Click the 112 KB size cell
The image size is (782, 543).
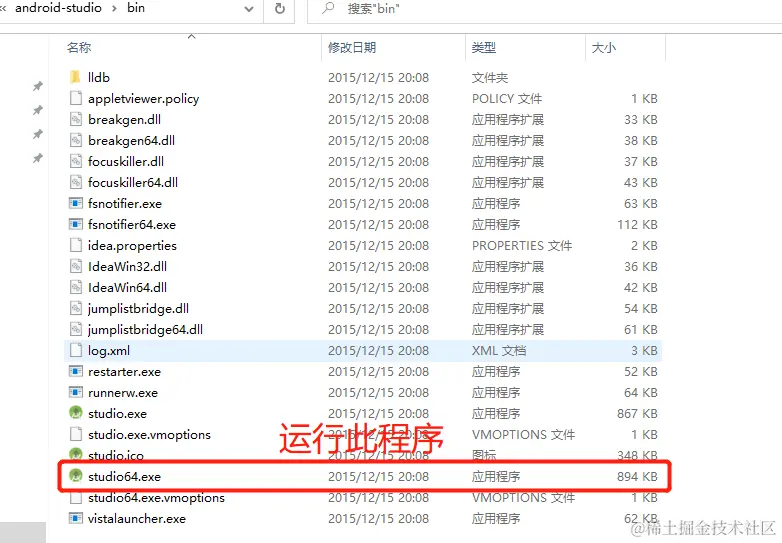tap(637, 225)
